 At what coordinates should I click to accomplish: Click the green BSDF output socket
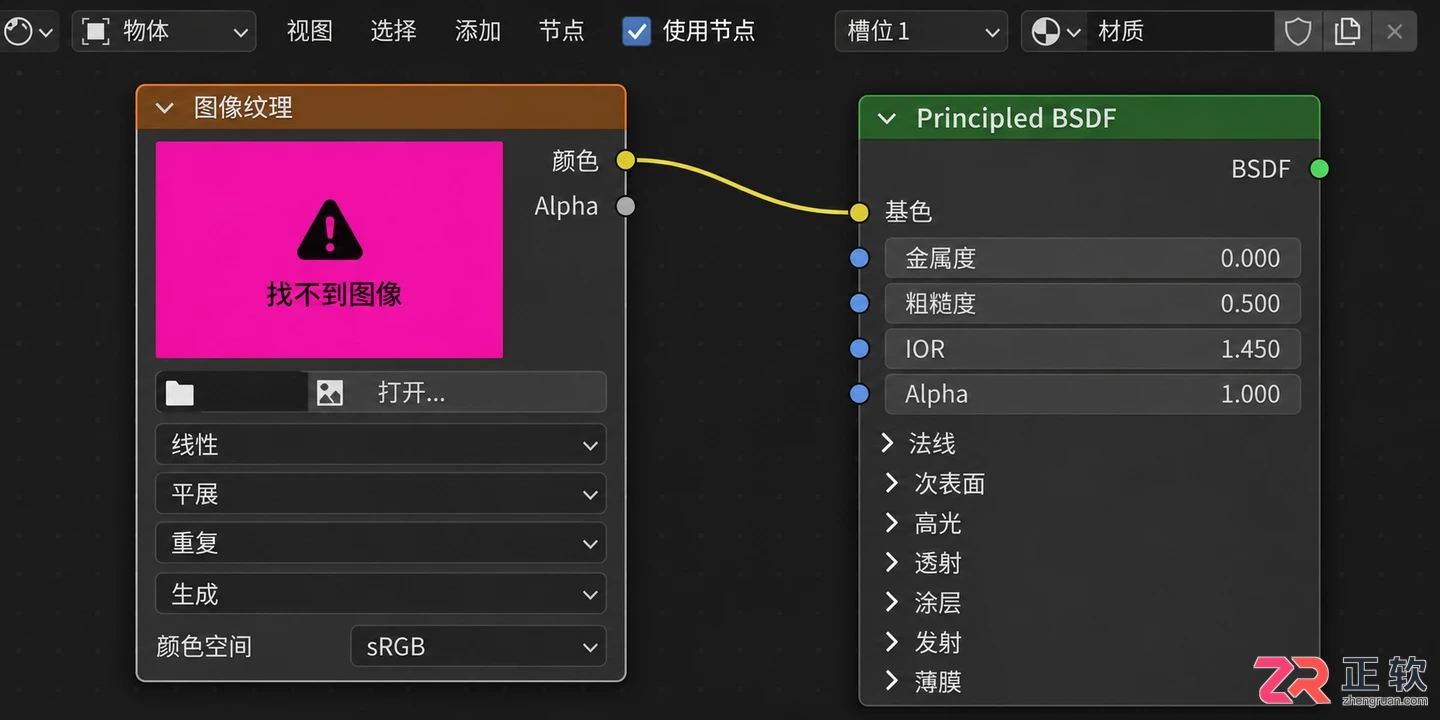(1320, 169)
